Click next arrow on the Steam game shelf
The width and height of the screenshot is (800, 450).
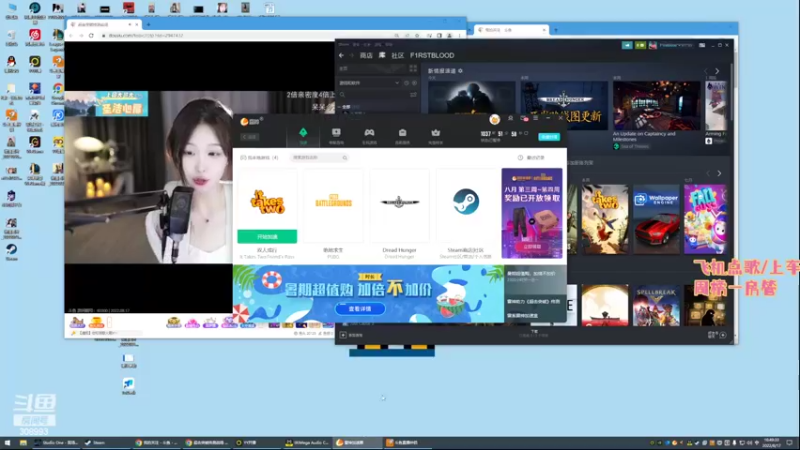click(719, 173)
